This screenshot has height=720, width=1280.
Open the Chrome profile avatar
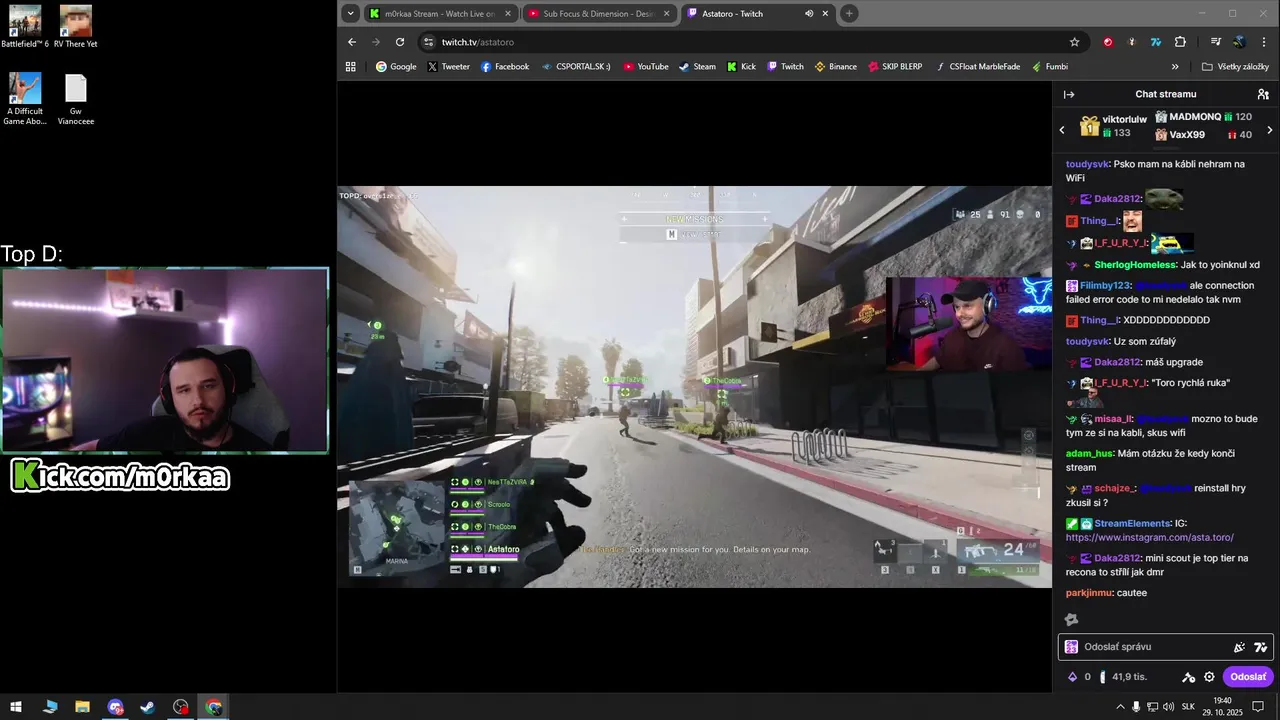pos(1240,42)
